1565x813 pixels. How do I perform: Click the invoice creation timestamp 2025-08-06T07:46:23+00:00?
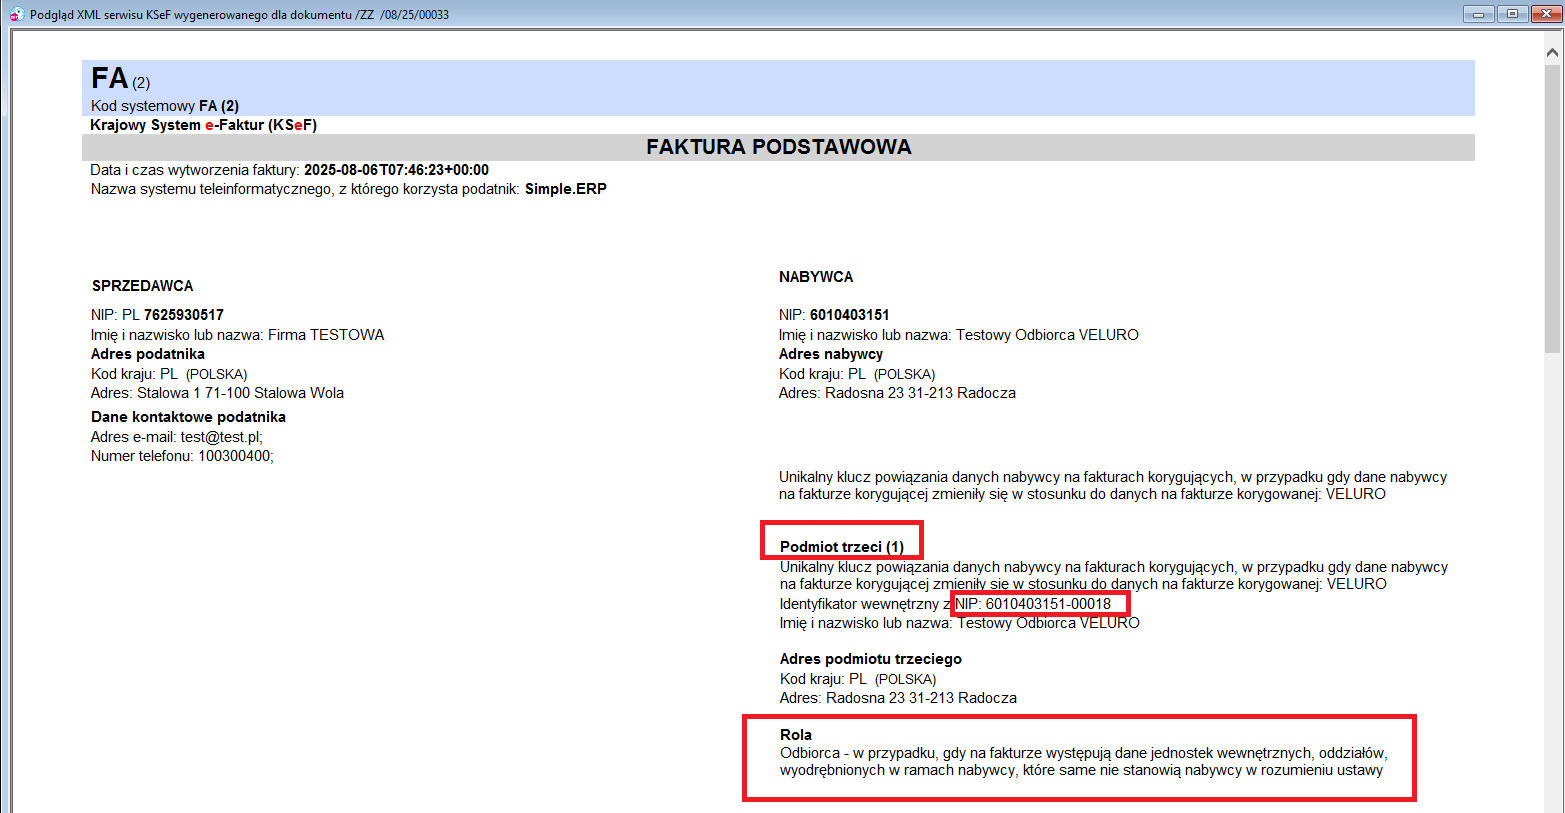click(396, 170)
